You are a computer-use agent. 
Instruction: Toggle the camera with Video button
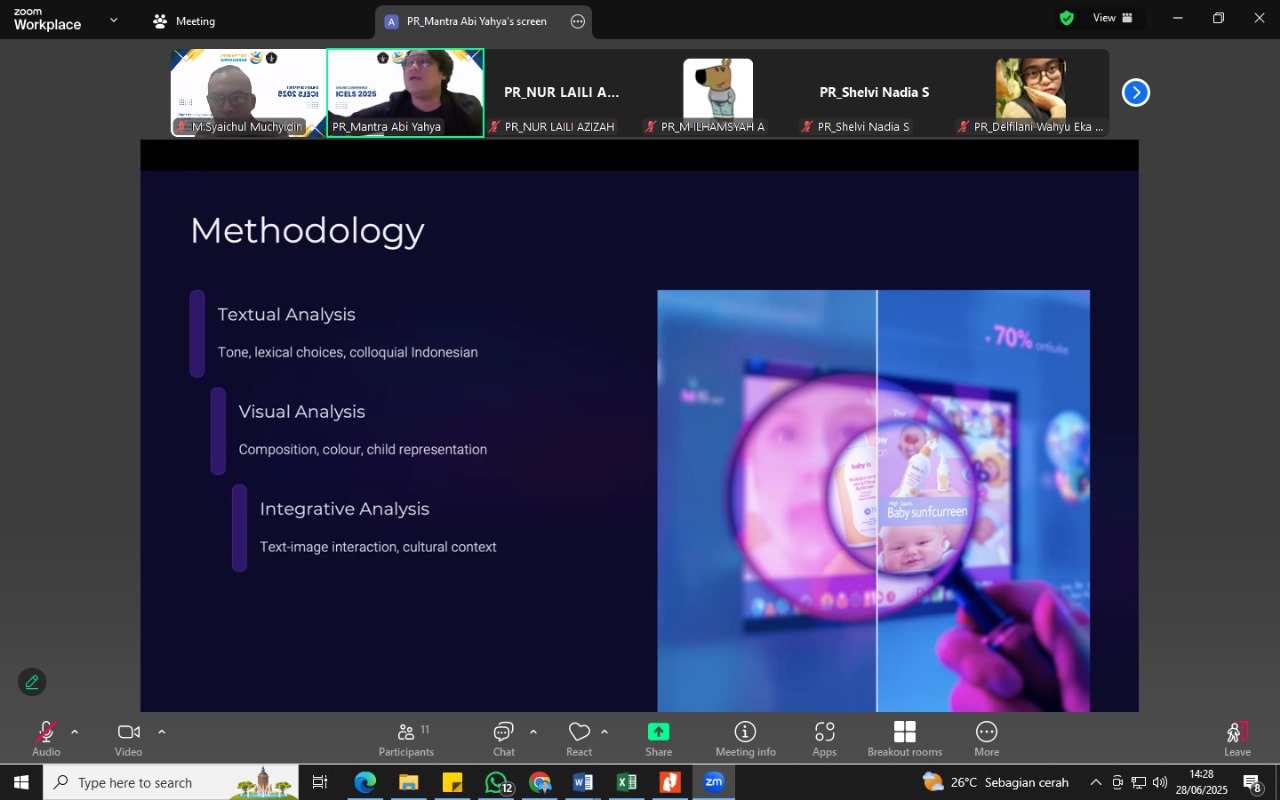coord(128,739)
